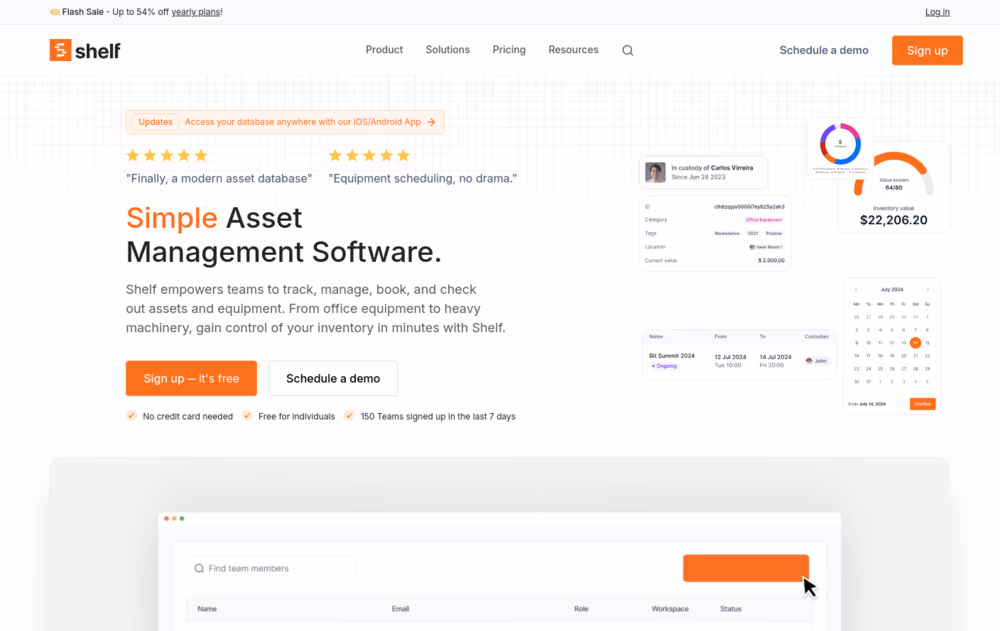Click the Ongoing status badge
The height and width of the screenshot is (631, 1000).
[665, 366]
